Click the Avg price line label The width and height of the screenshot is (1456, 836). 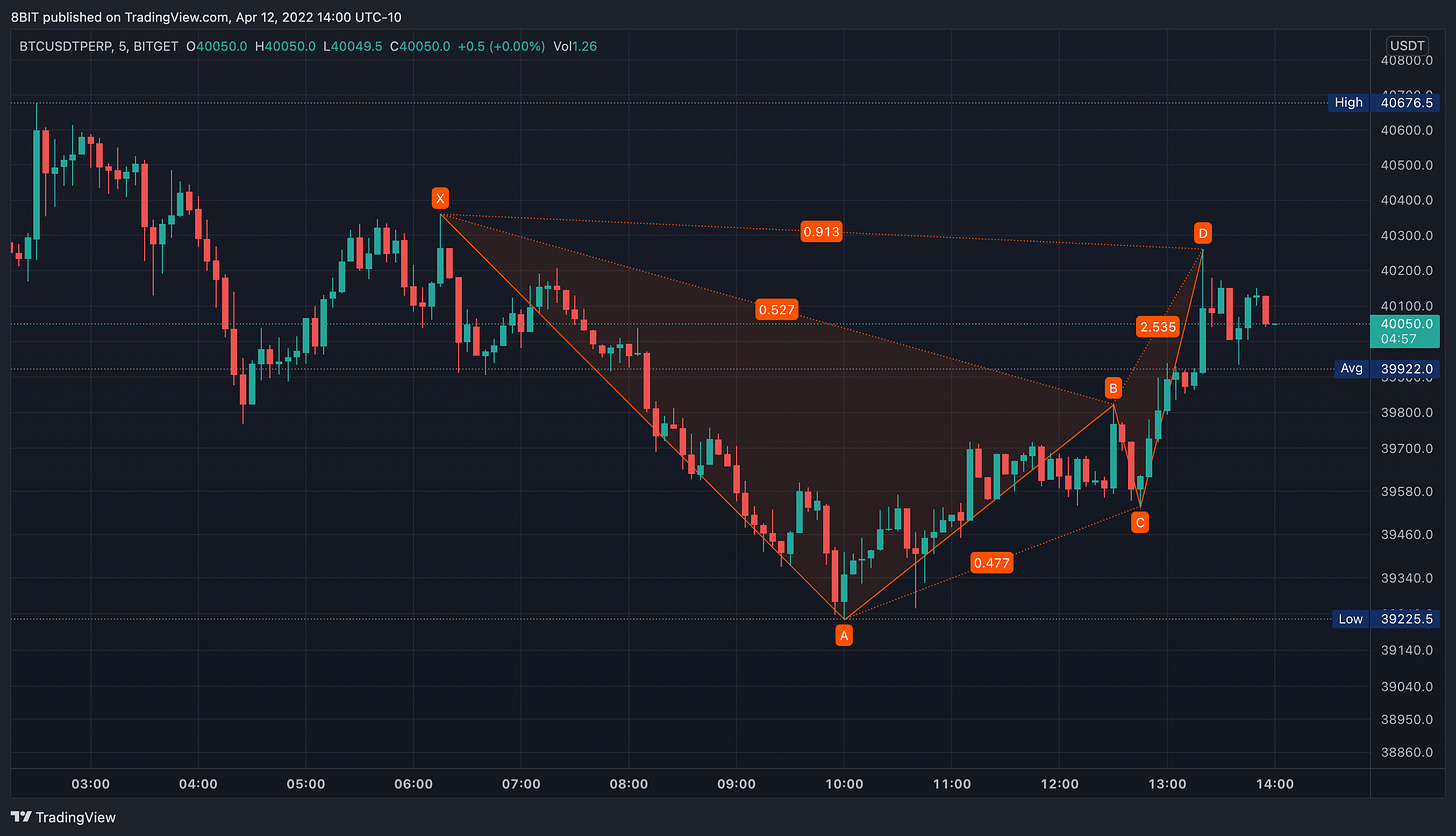tap(1351, 368)
